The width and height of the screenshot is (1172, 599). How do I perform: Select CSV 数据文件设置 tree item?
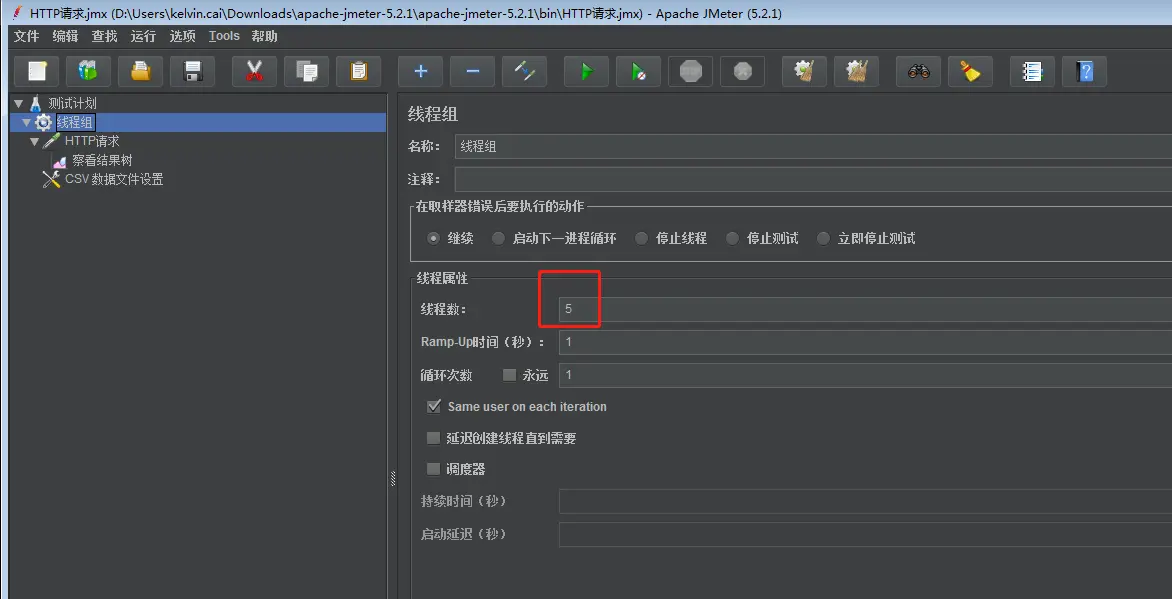[114, 179]
